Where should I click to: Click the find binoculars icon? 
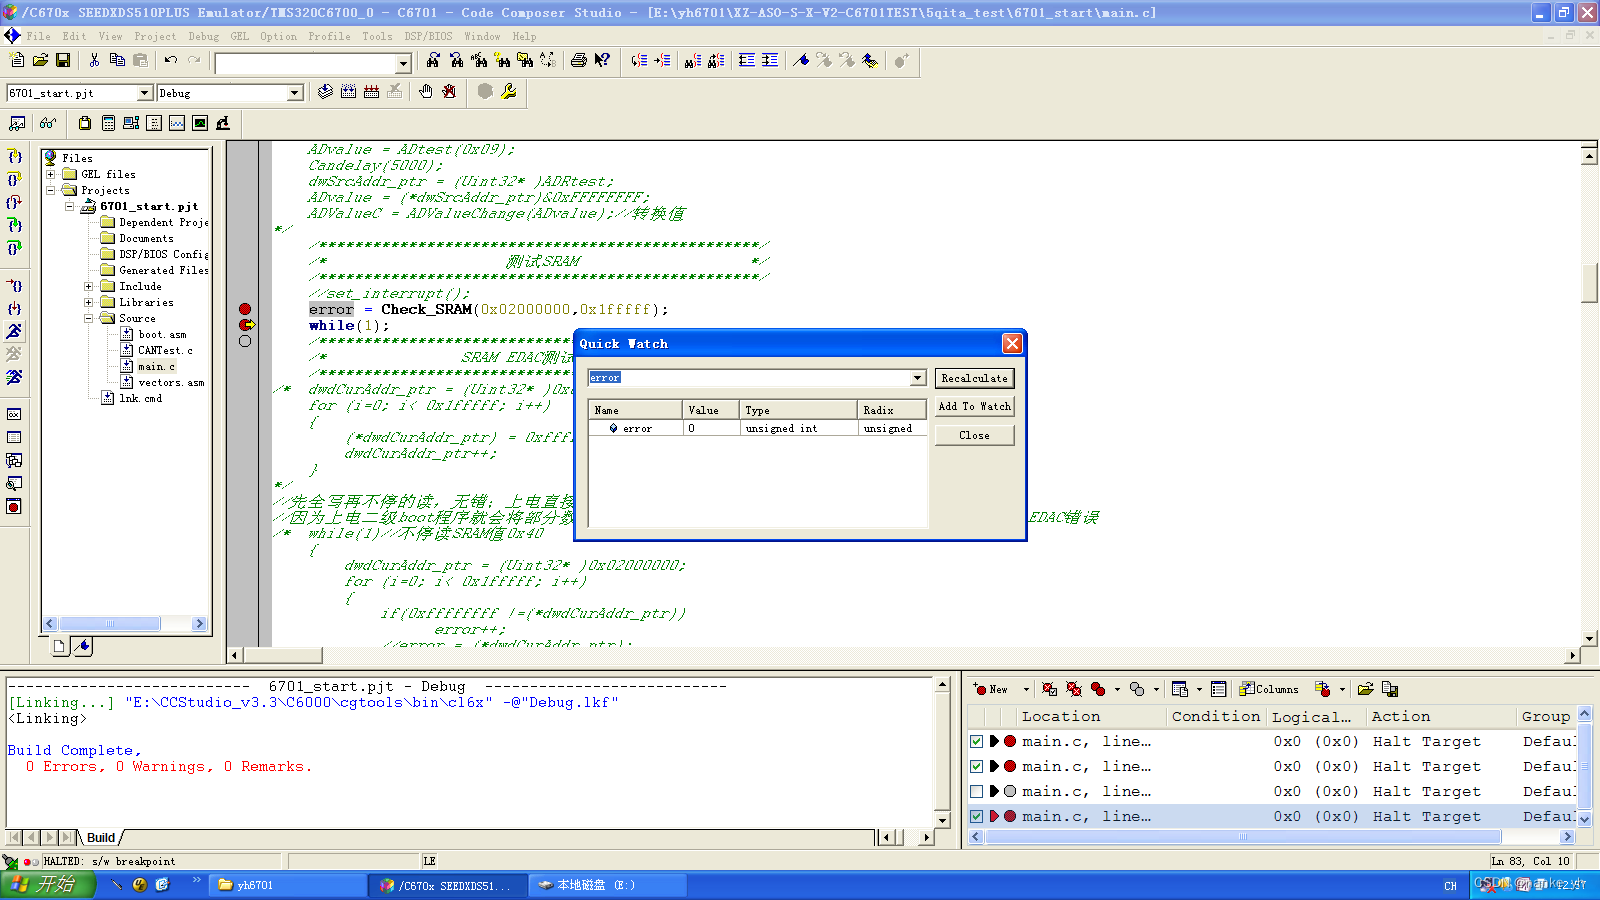coord(433,61)
